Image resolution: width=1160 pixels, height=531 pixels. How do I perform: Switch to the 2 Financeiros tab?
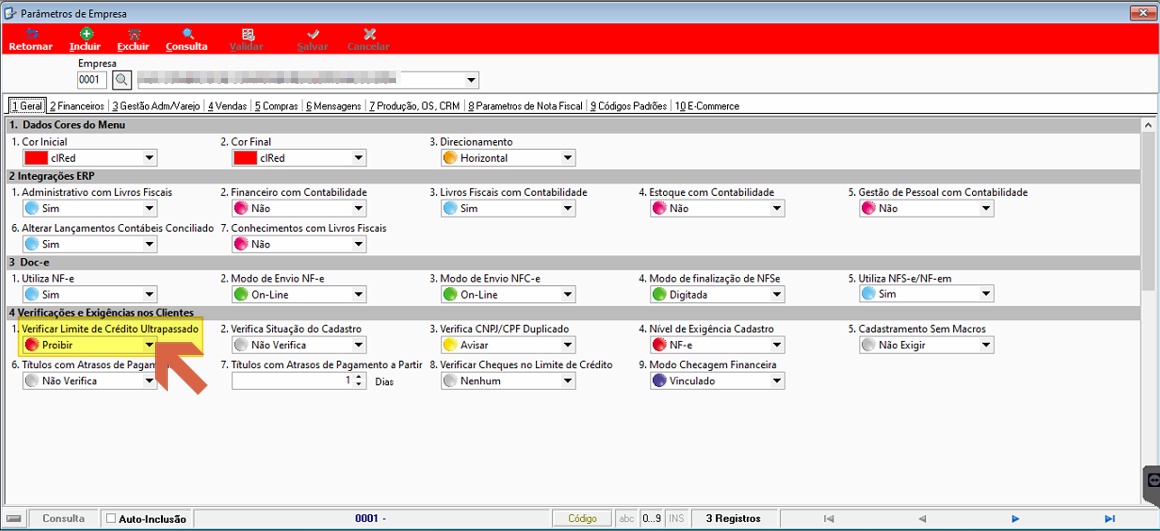click(x=77, y=106)
